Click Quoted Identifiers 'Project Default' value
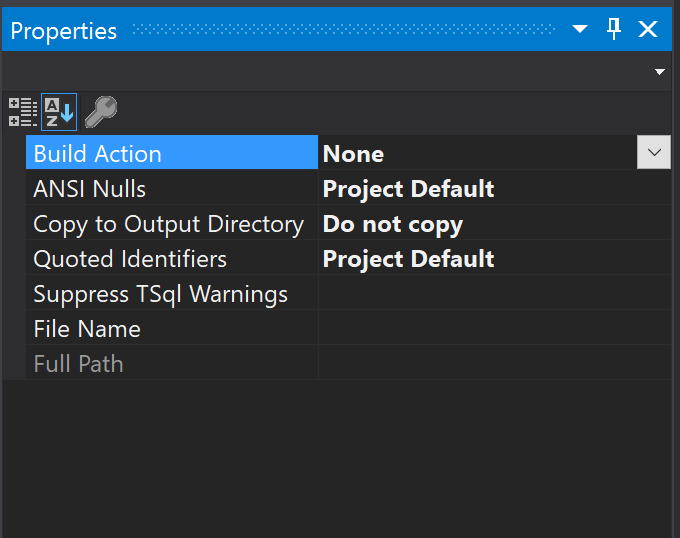The height and width of the screenshot is (538, 680). click(408, 259)
